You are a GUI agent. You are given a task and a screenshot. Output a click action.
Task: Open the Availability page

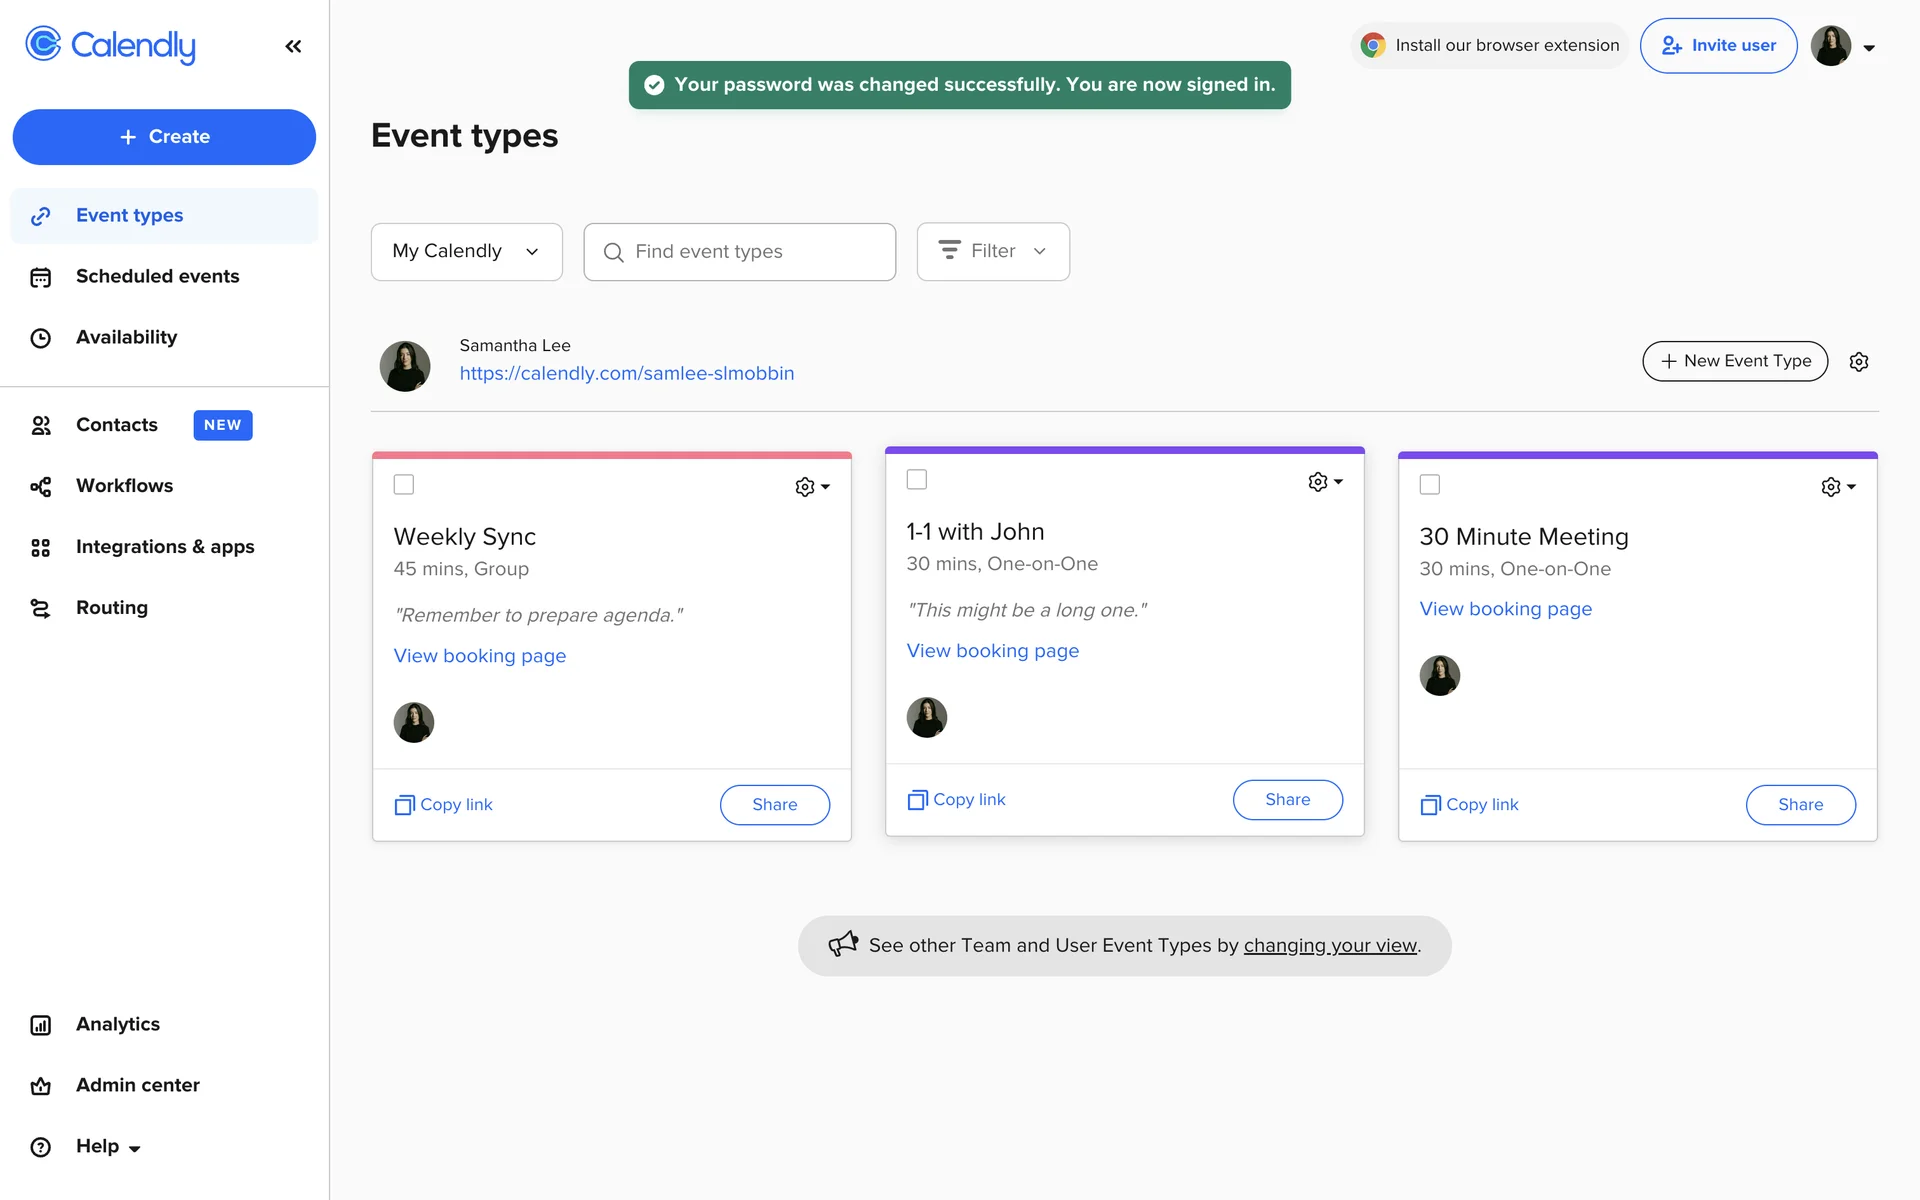(126, 338)
